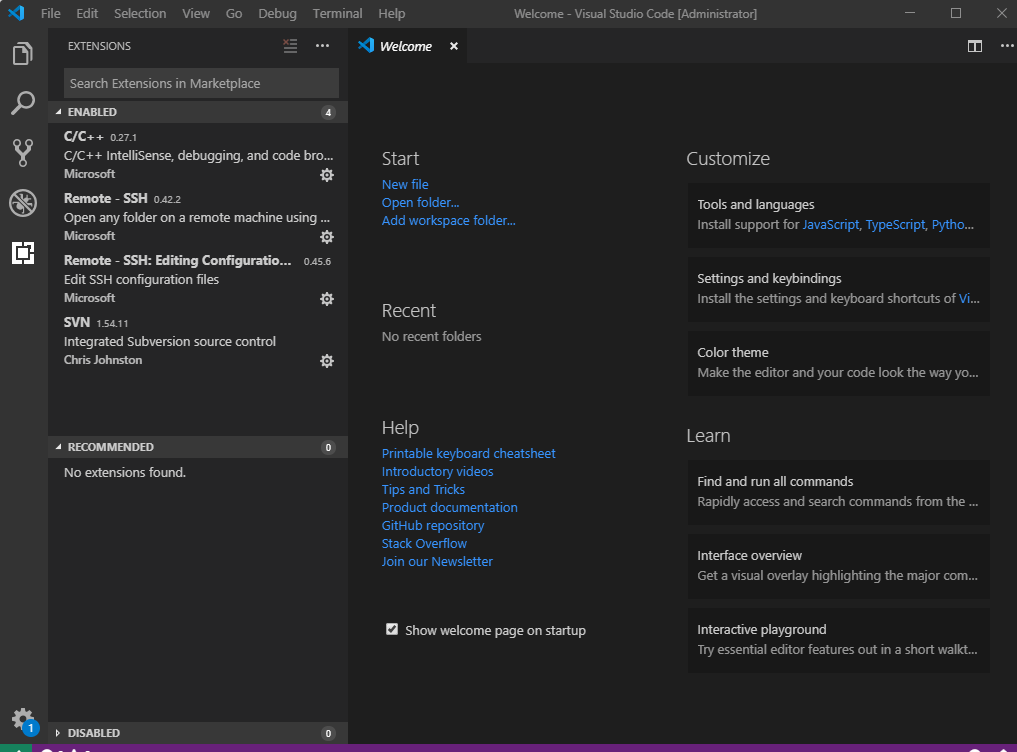Open Tips and Tricks link
This screenshot has height=752, width=1017.
423,489
